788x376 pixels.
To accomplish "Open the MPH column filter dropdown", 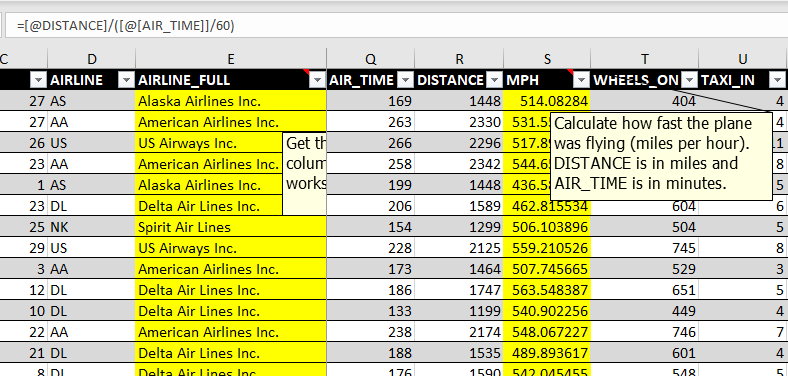I will coord(582,80).
